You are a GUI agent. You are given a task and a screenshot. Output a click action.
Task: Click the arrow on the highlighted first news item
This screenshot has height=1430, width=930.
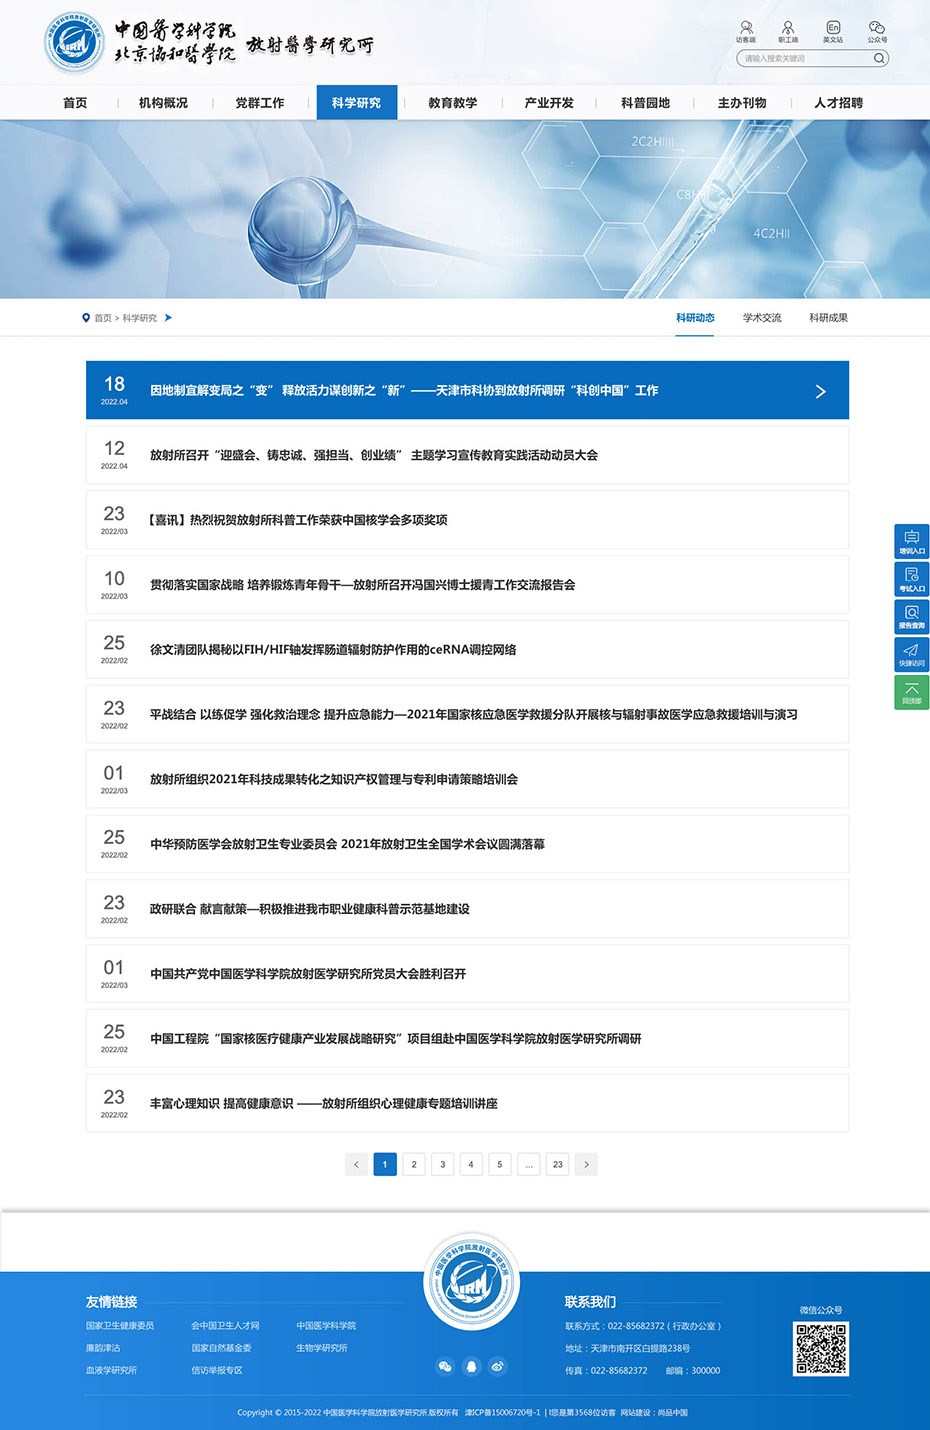820,391
